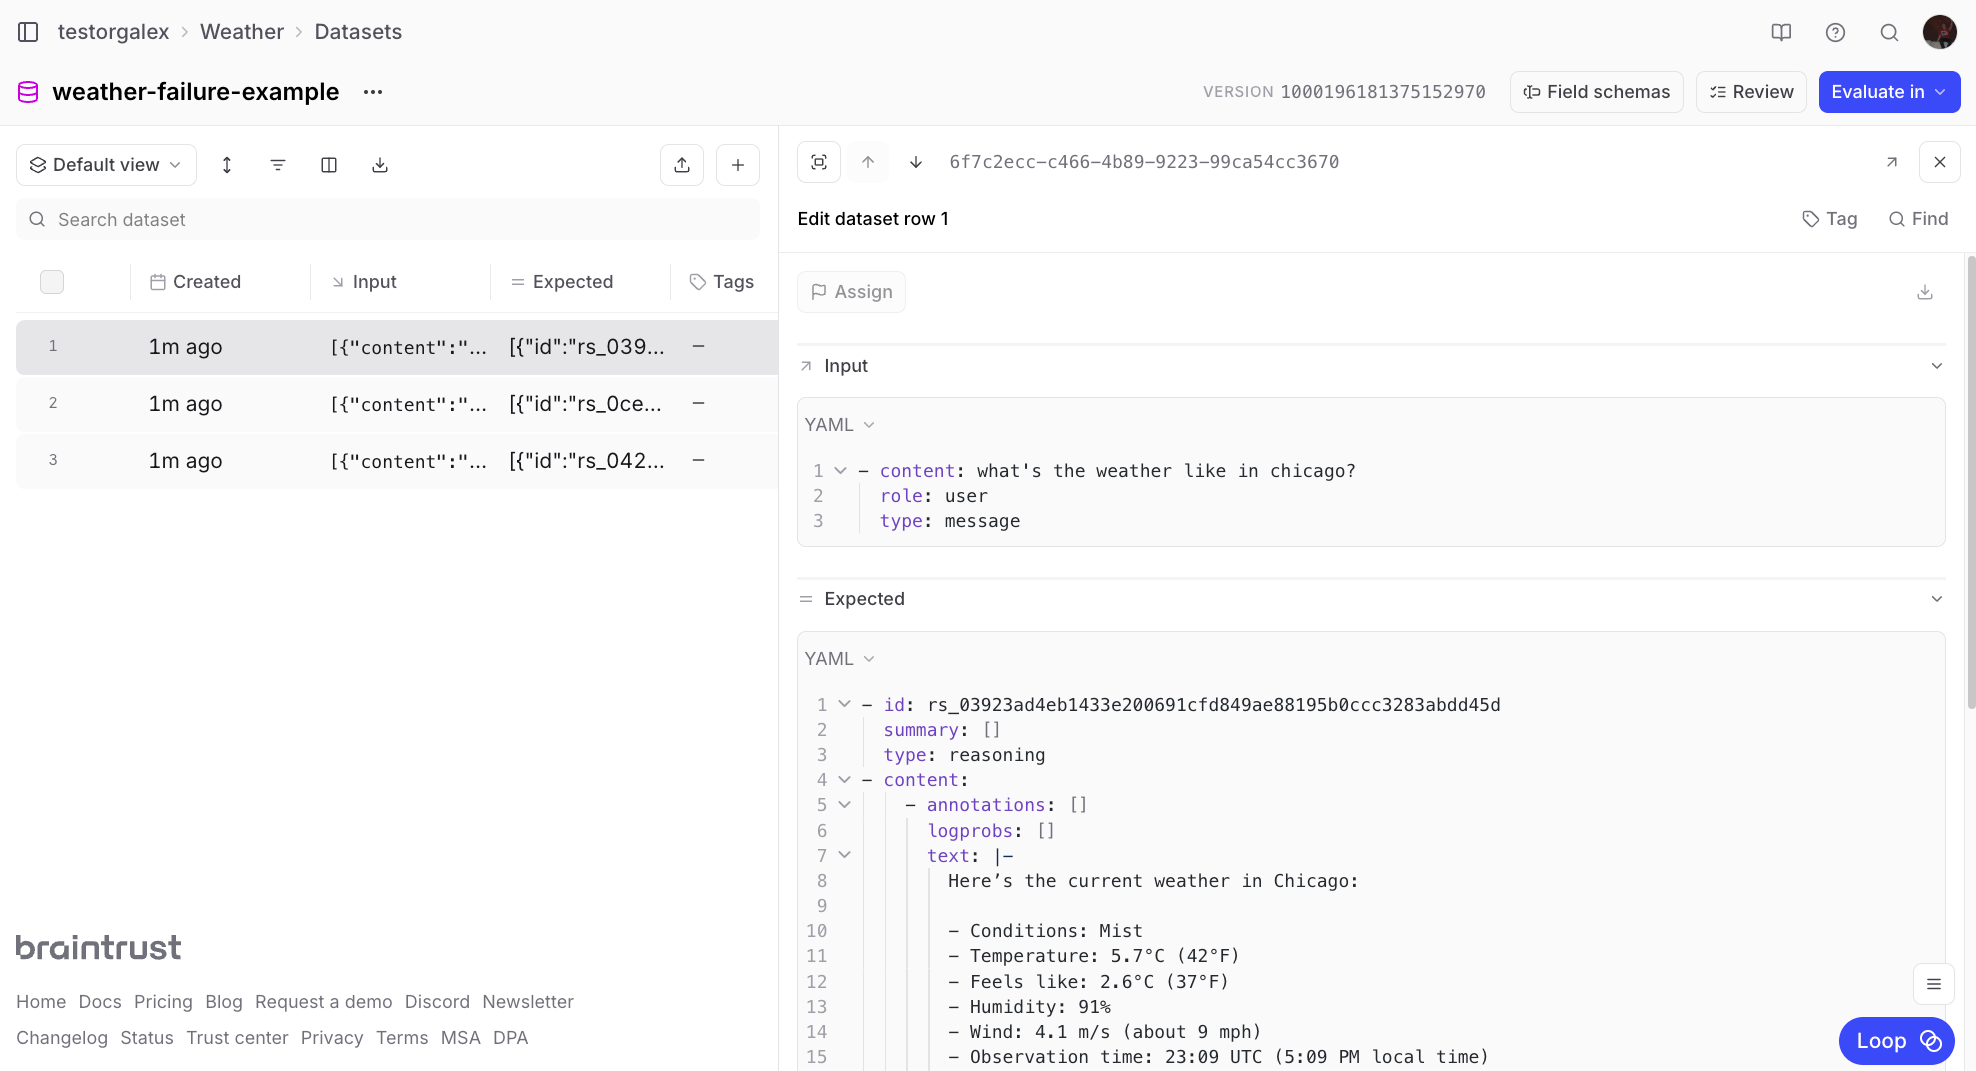Close the row detail panel
This screenshot has height=1071, width=1976.
pos(1940,162)
